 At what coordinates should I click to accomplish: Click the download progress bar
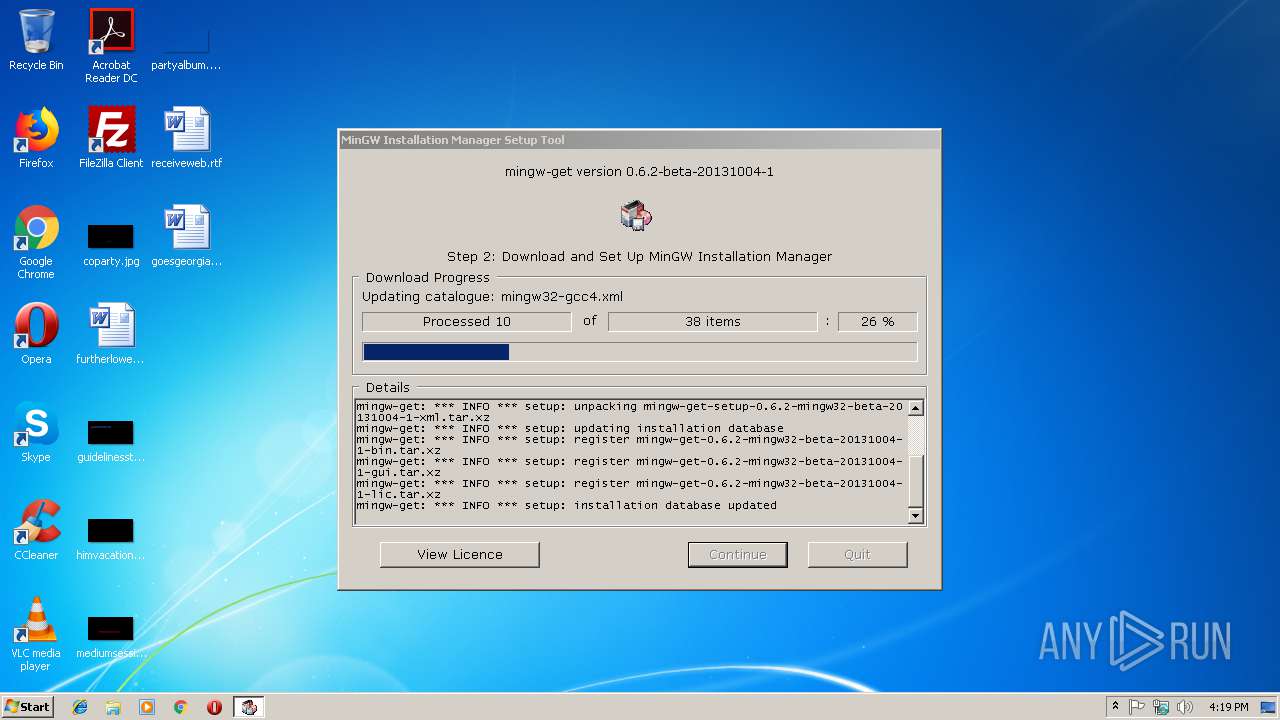pyautogui.click(x=640, y=352)
